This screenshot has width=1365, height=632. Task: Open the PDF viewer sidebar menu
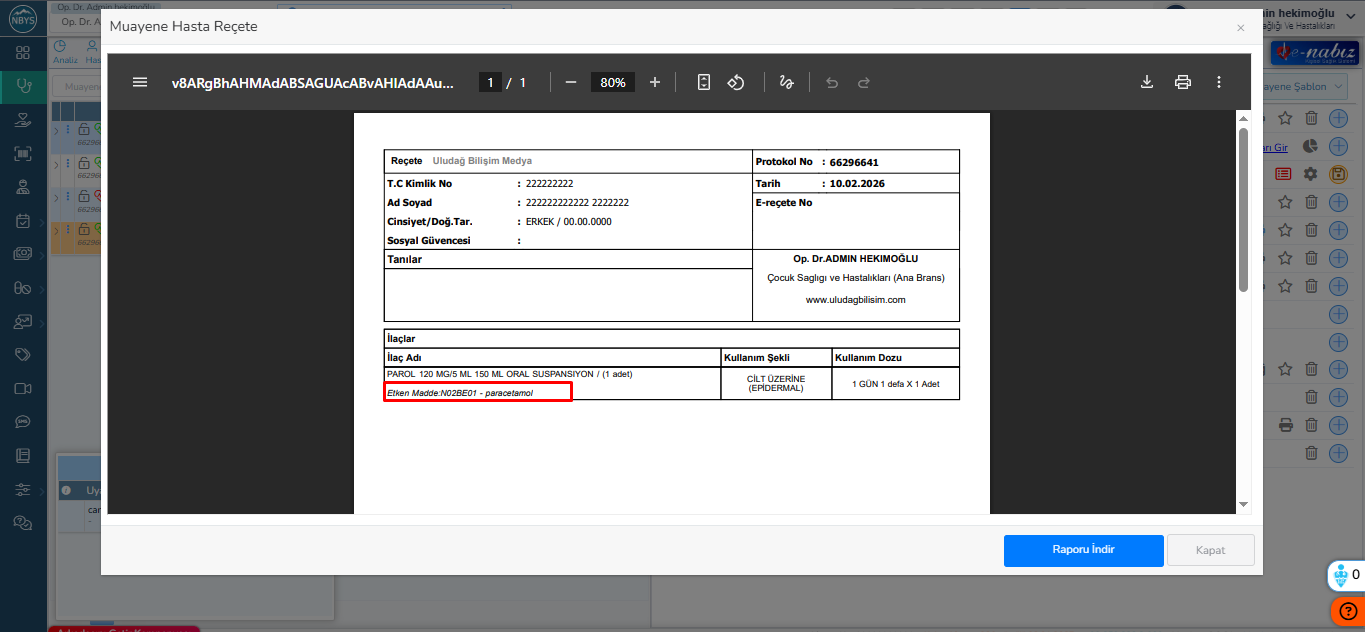tap(140, 82)
